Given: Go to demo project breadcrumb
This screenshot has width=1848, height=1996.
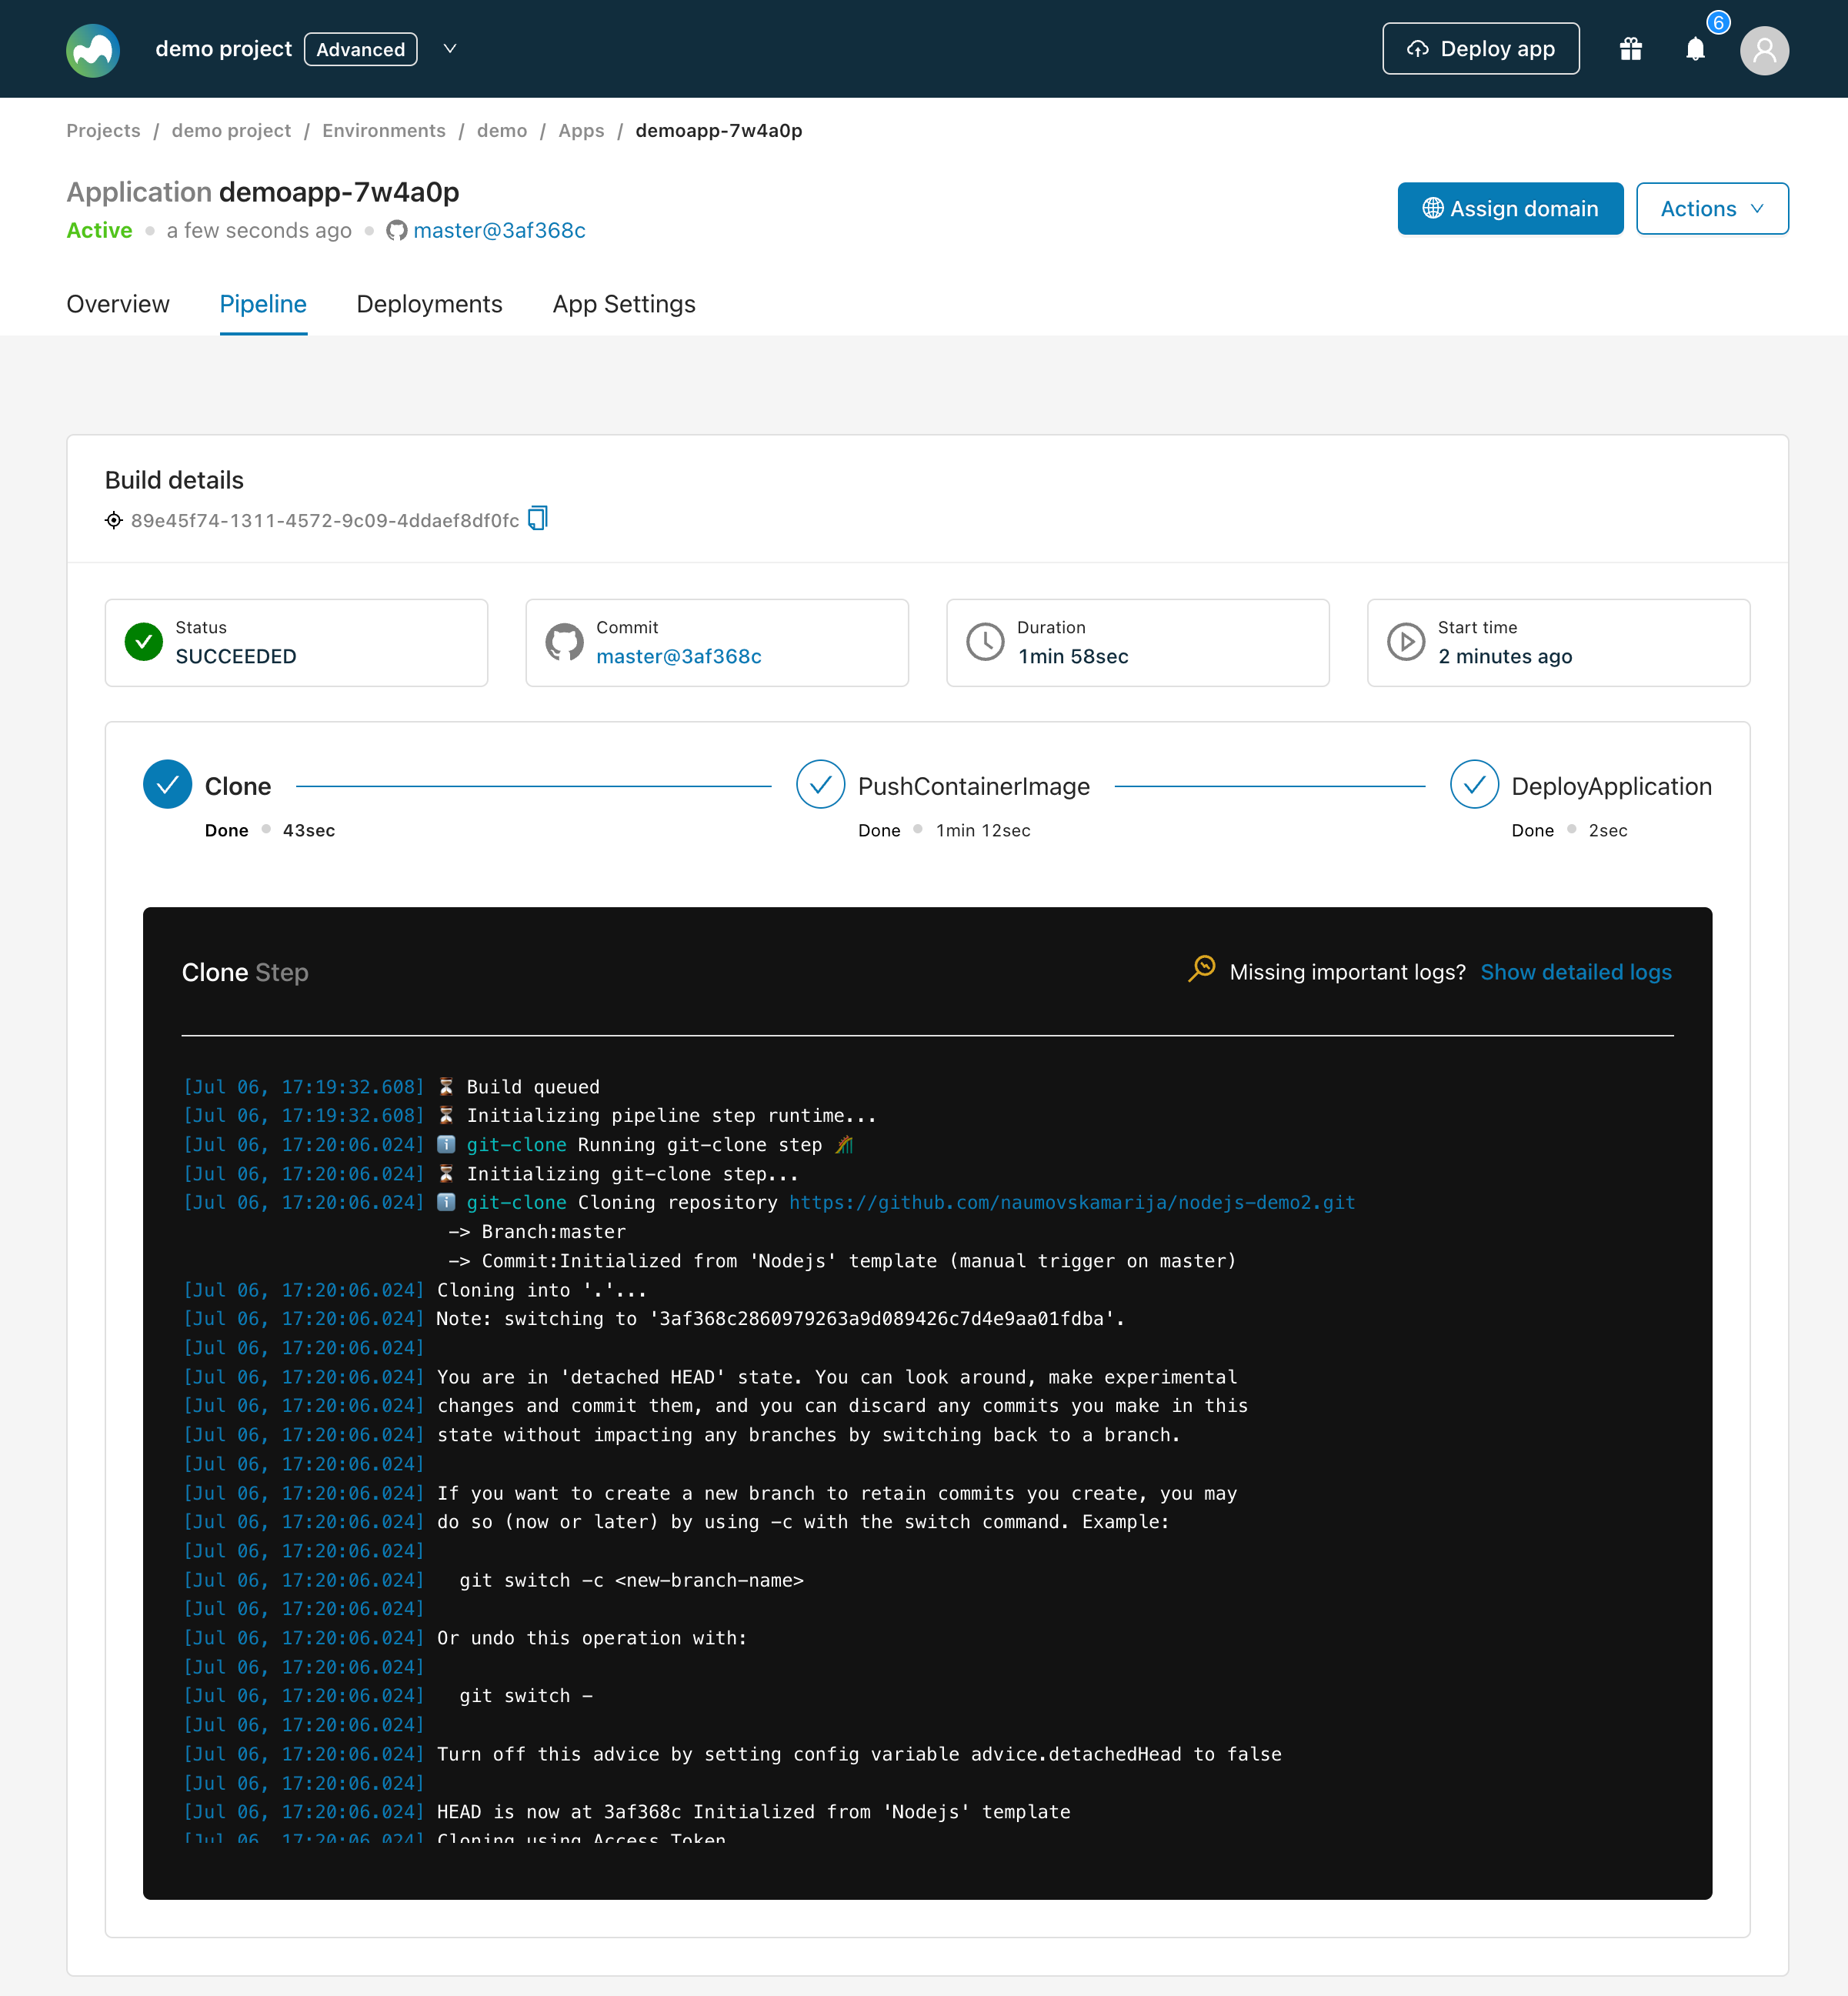Looking at the screenshot, I should click(231, 131).
